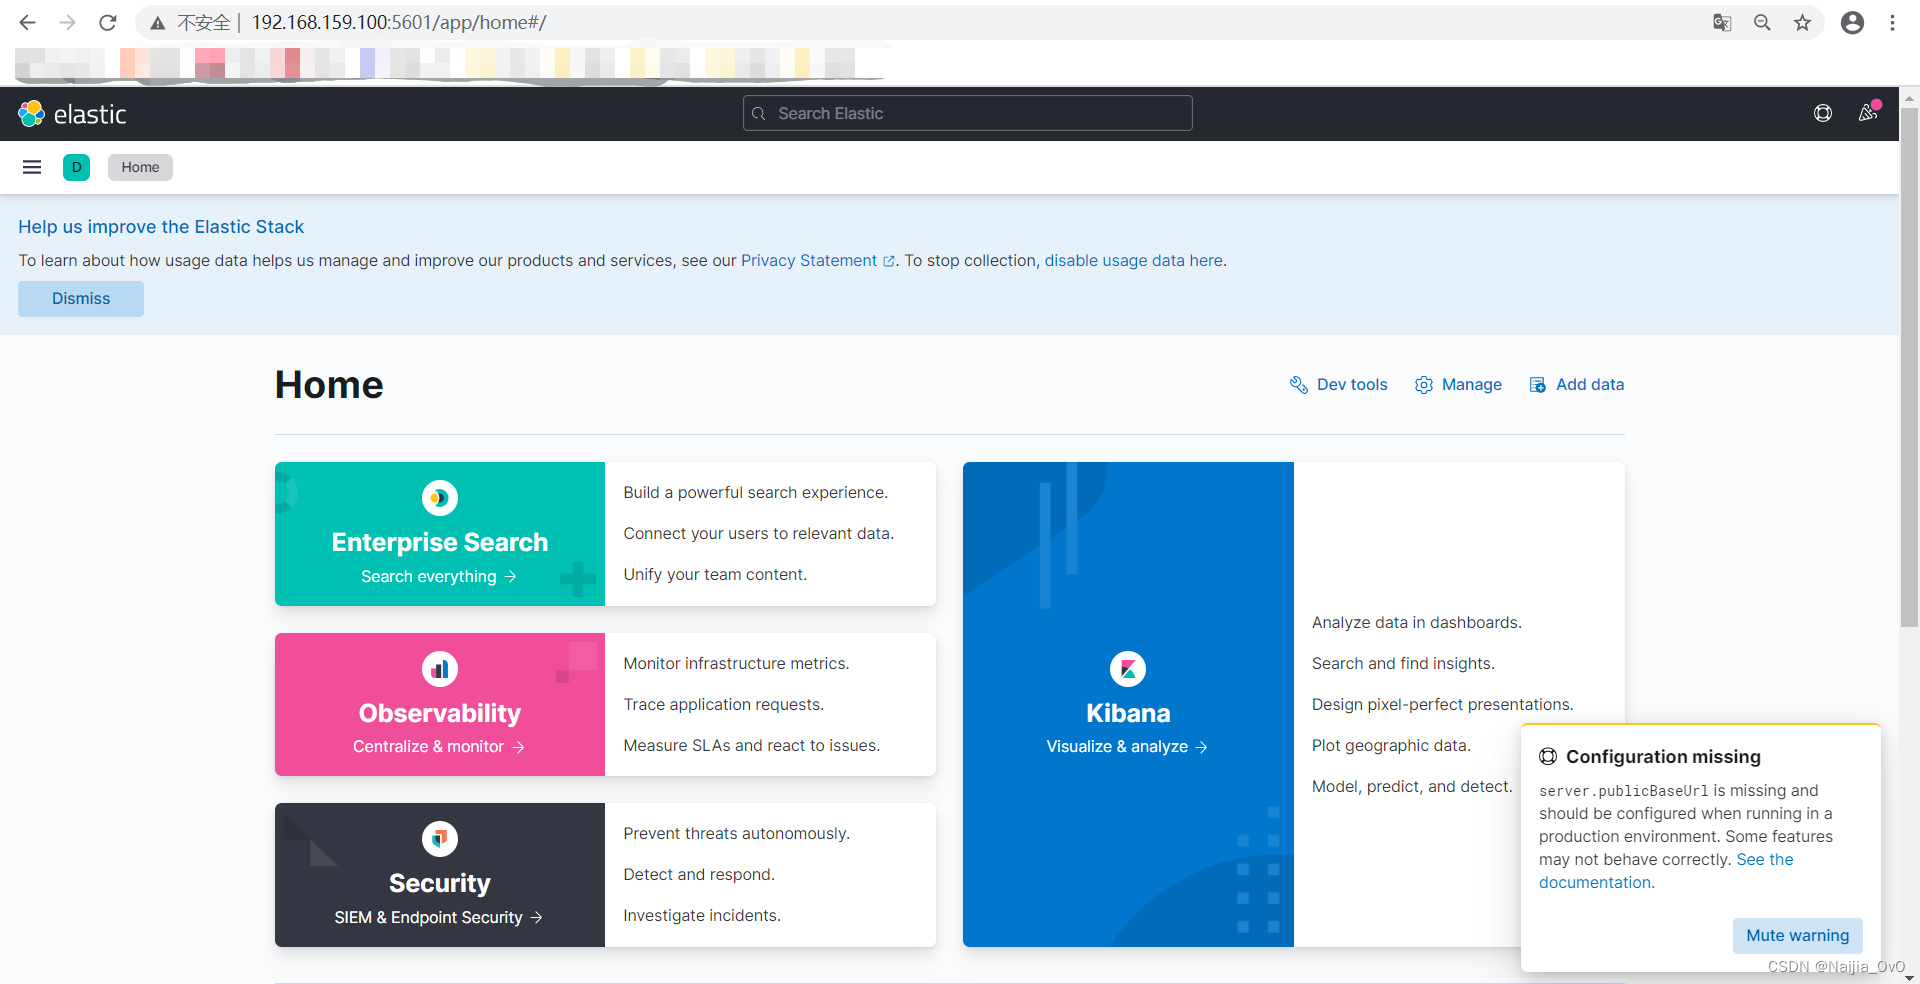Click the Add data icon
The height and width of the screenshot is (984, 1920).
coord(1538,385)
